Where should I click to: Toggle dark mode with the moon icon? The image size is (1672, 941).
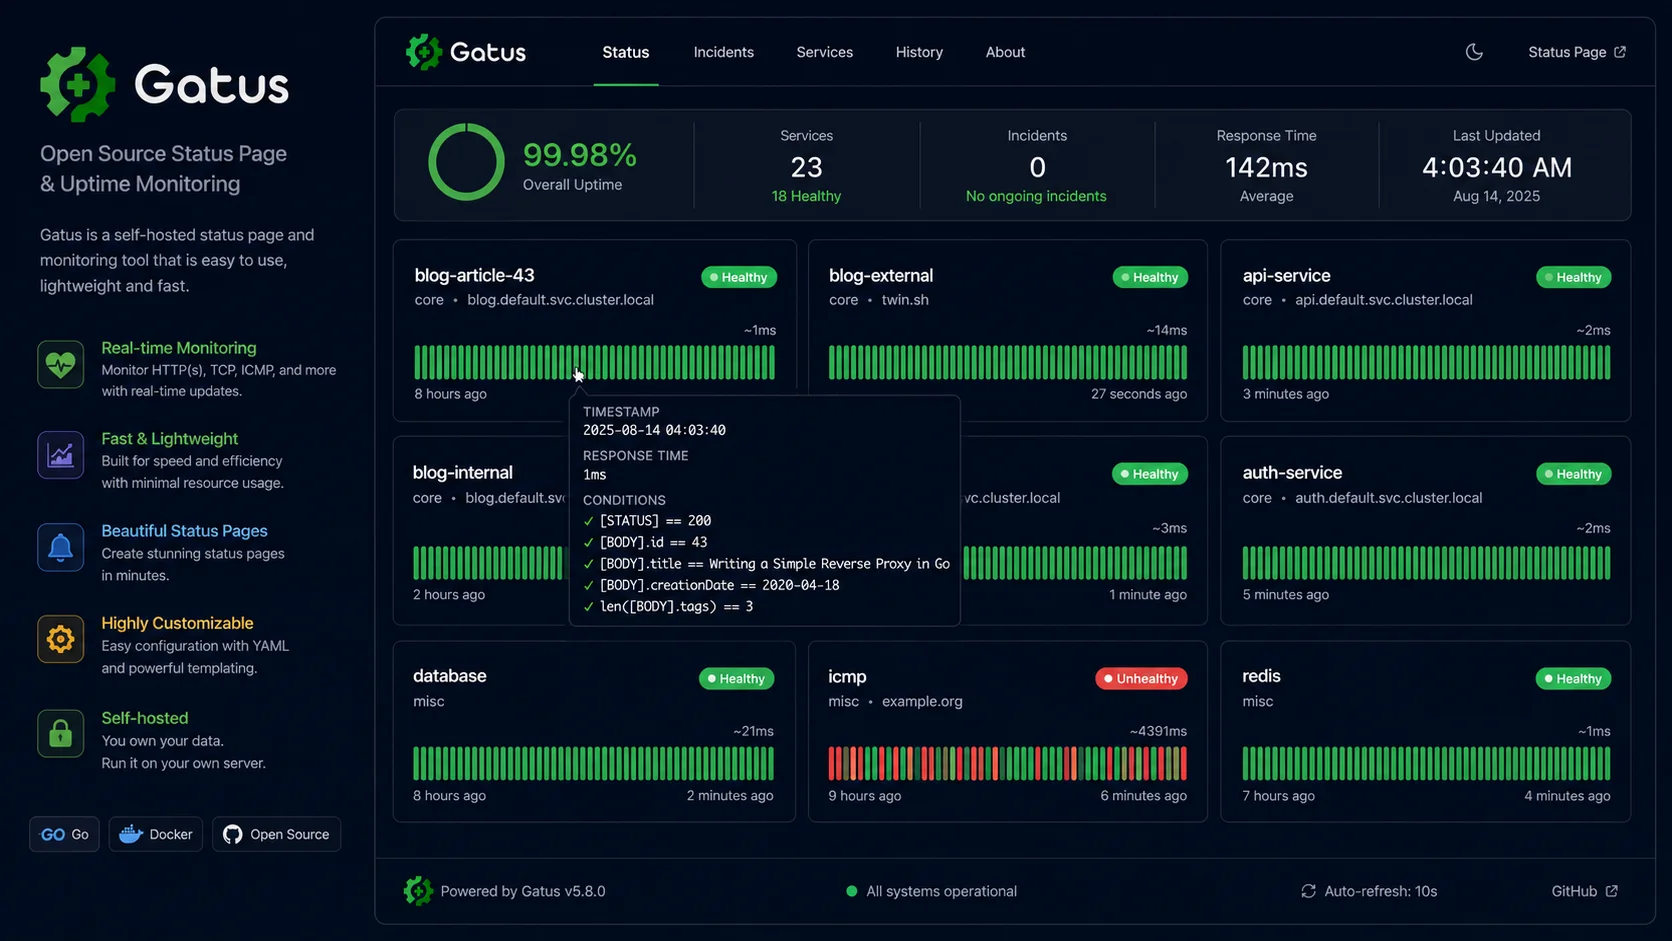(1474, 52)
